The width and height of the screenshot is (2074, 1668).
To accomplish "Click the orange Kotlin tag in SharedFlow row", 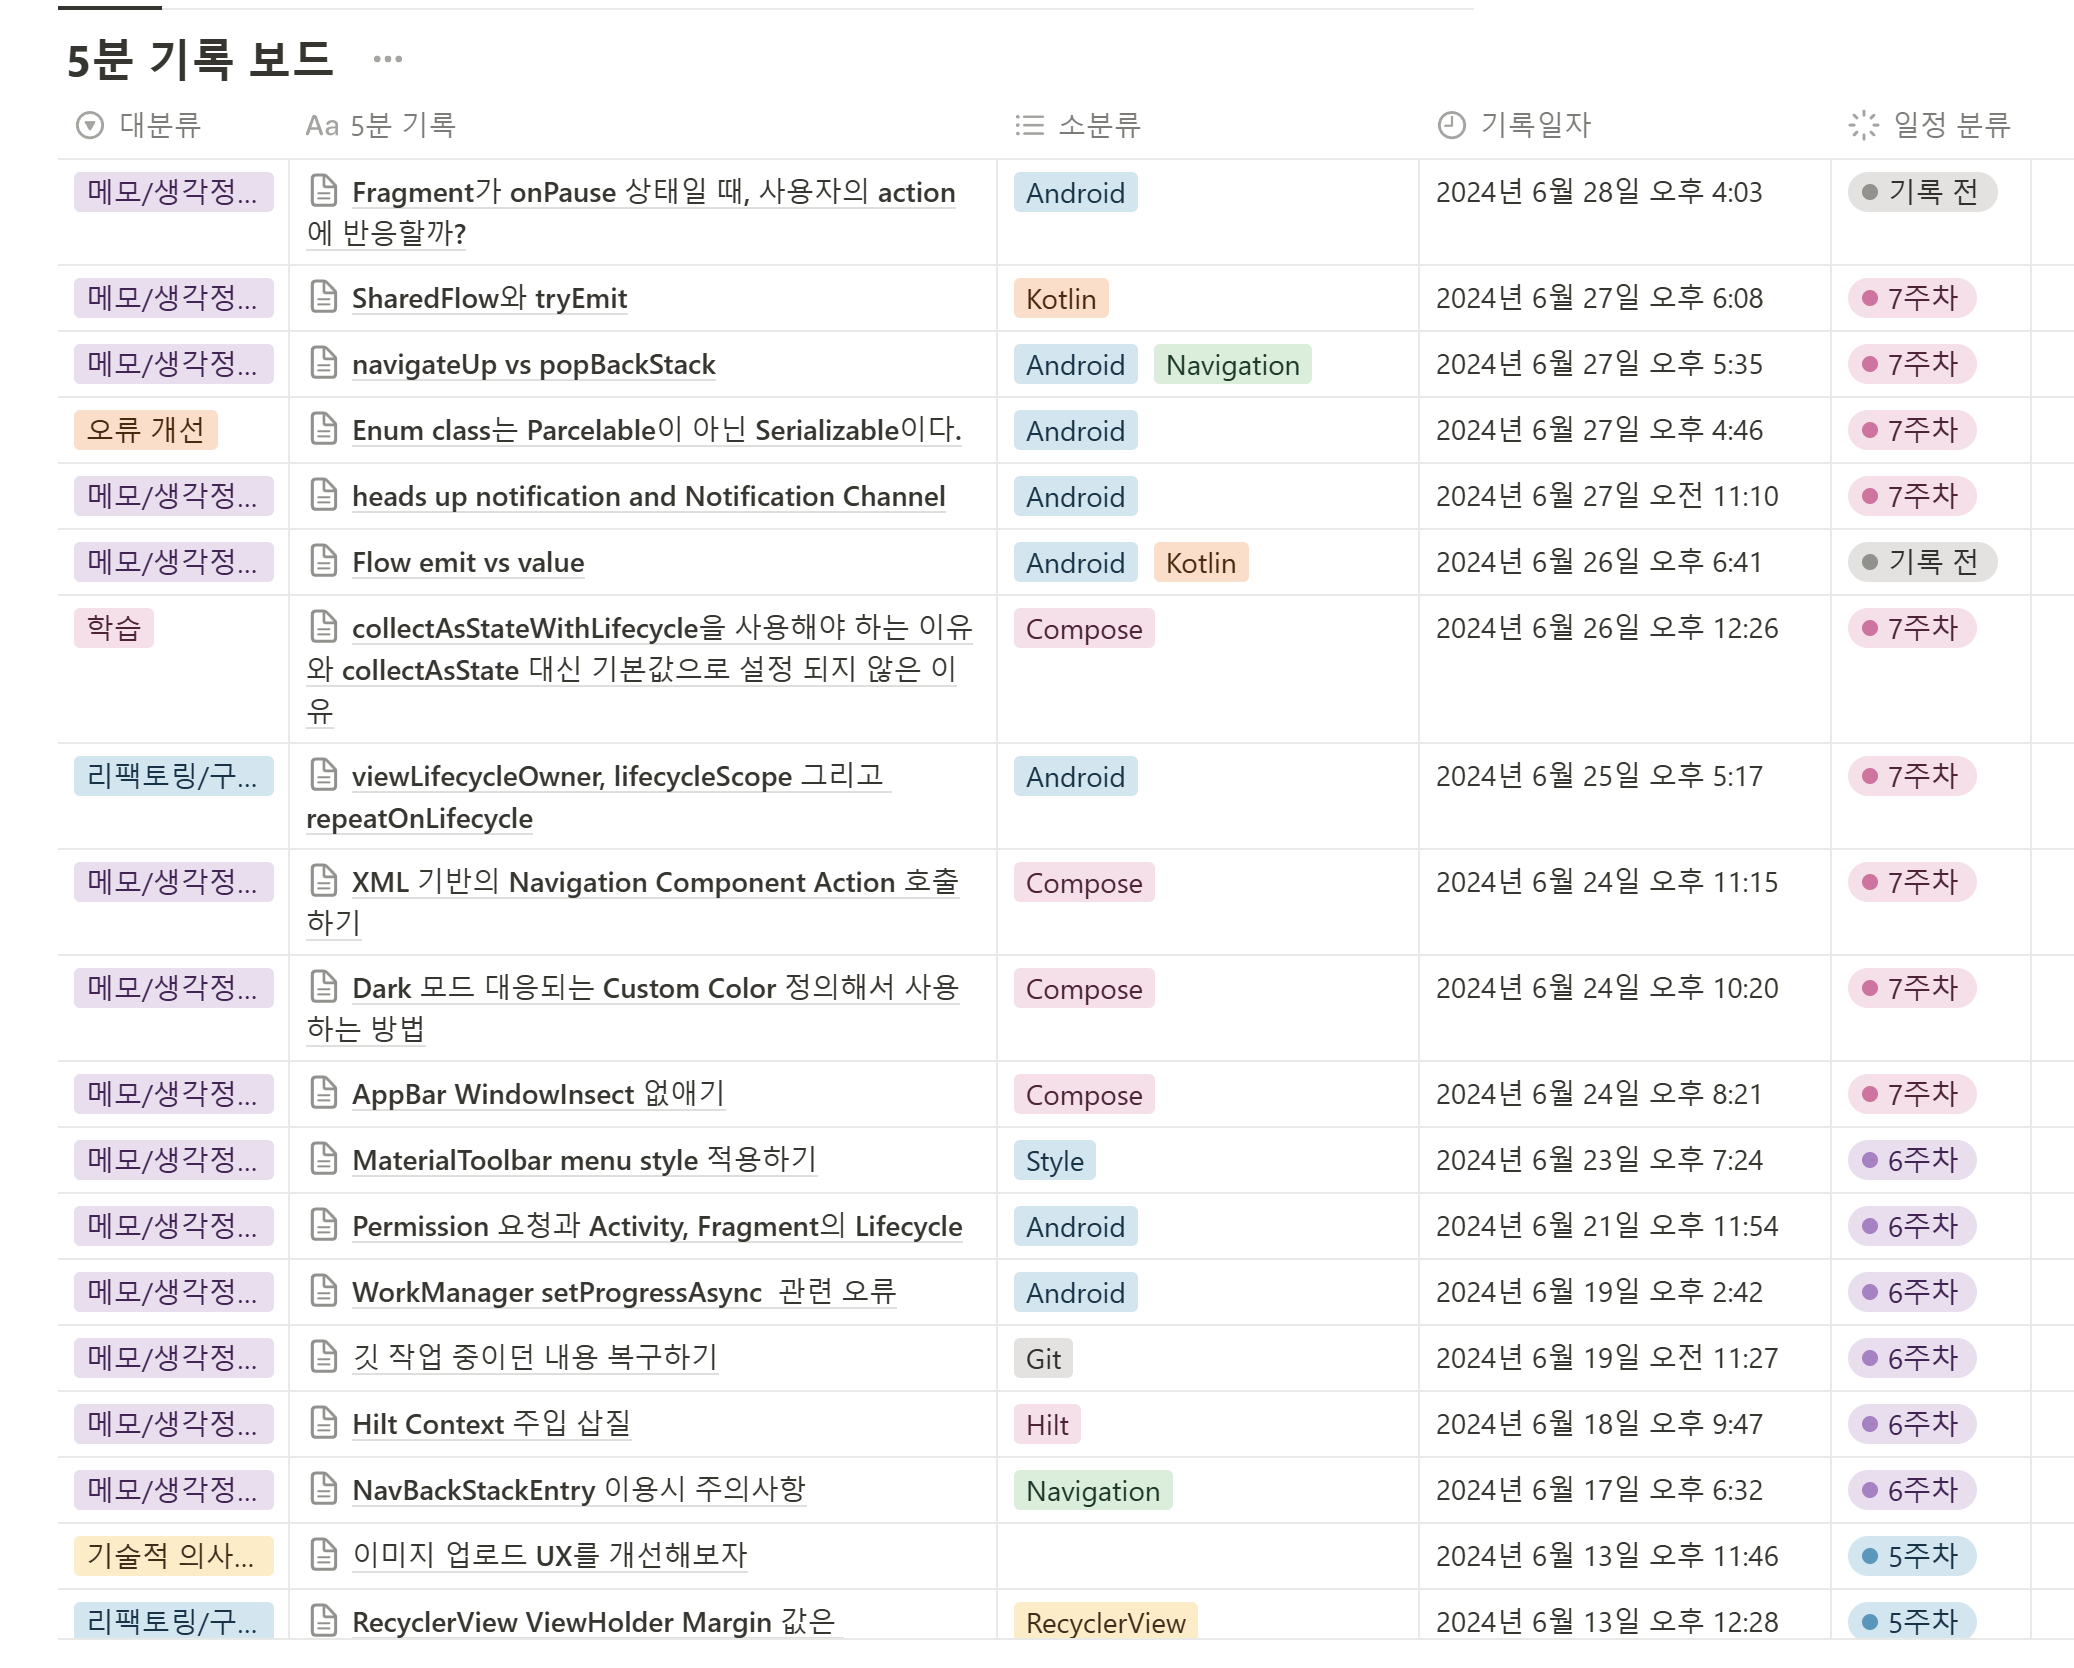I will [1060, 299].
